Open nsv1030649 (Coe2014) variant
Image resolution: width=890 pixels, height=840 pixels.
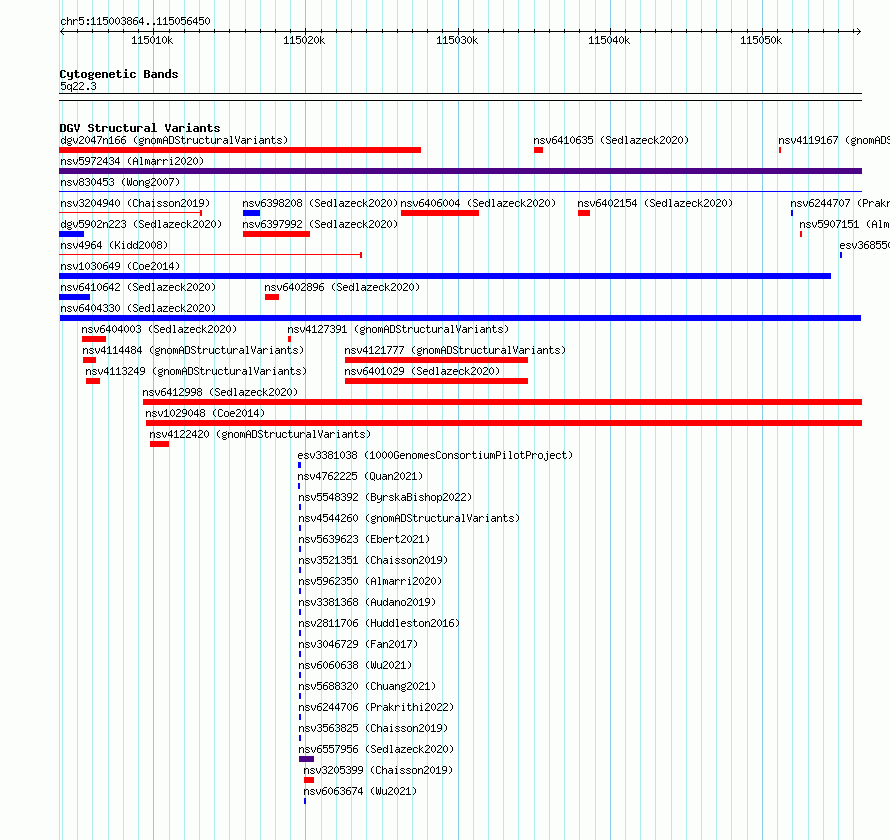[x=120, y=266]
